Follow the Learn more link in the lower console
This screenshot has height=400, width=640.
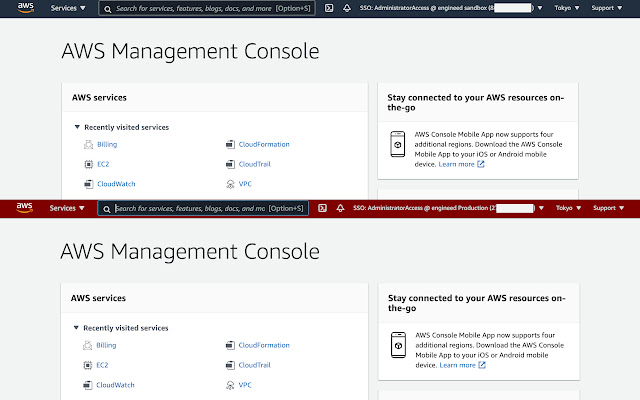pyautogui.click(x=457, y=365)
